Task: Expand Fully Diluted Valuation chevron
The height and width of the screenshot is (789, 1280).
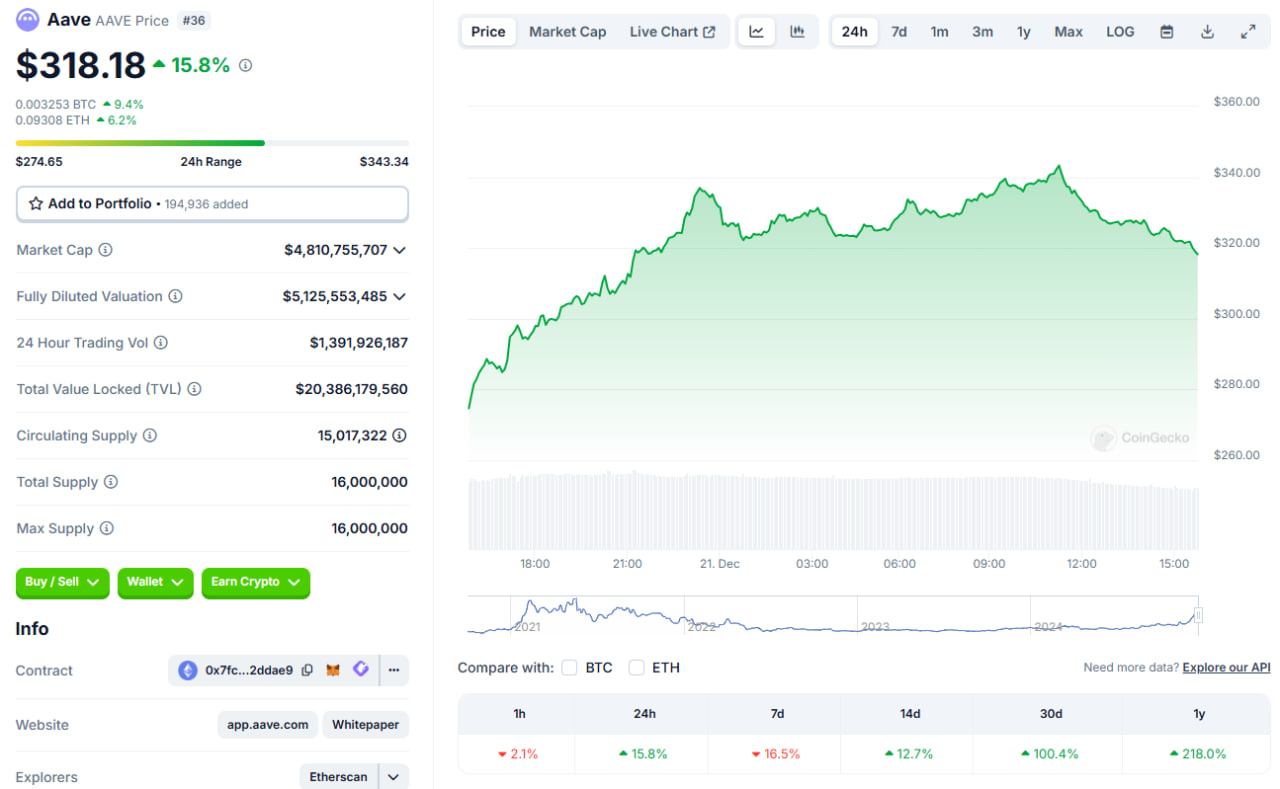Action: tap(400, 297)
